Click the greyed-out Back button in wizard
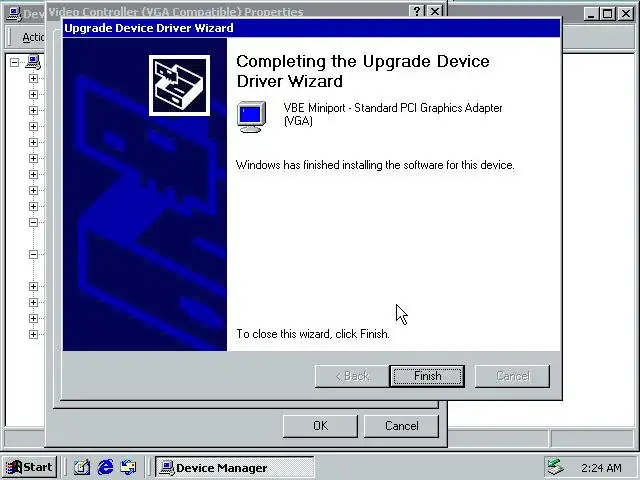The image size is (640, 480). 352,376
